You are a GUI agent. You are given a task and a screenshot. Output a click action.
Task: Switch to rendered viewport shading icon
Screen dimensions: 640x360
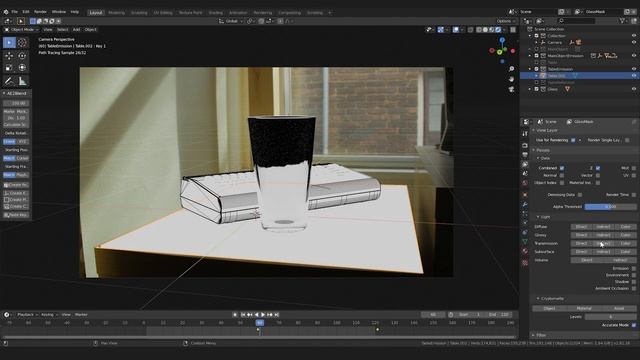(498, 29)
